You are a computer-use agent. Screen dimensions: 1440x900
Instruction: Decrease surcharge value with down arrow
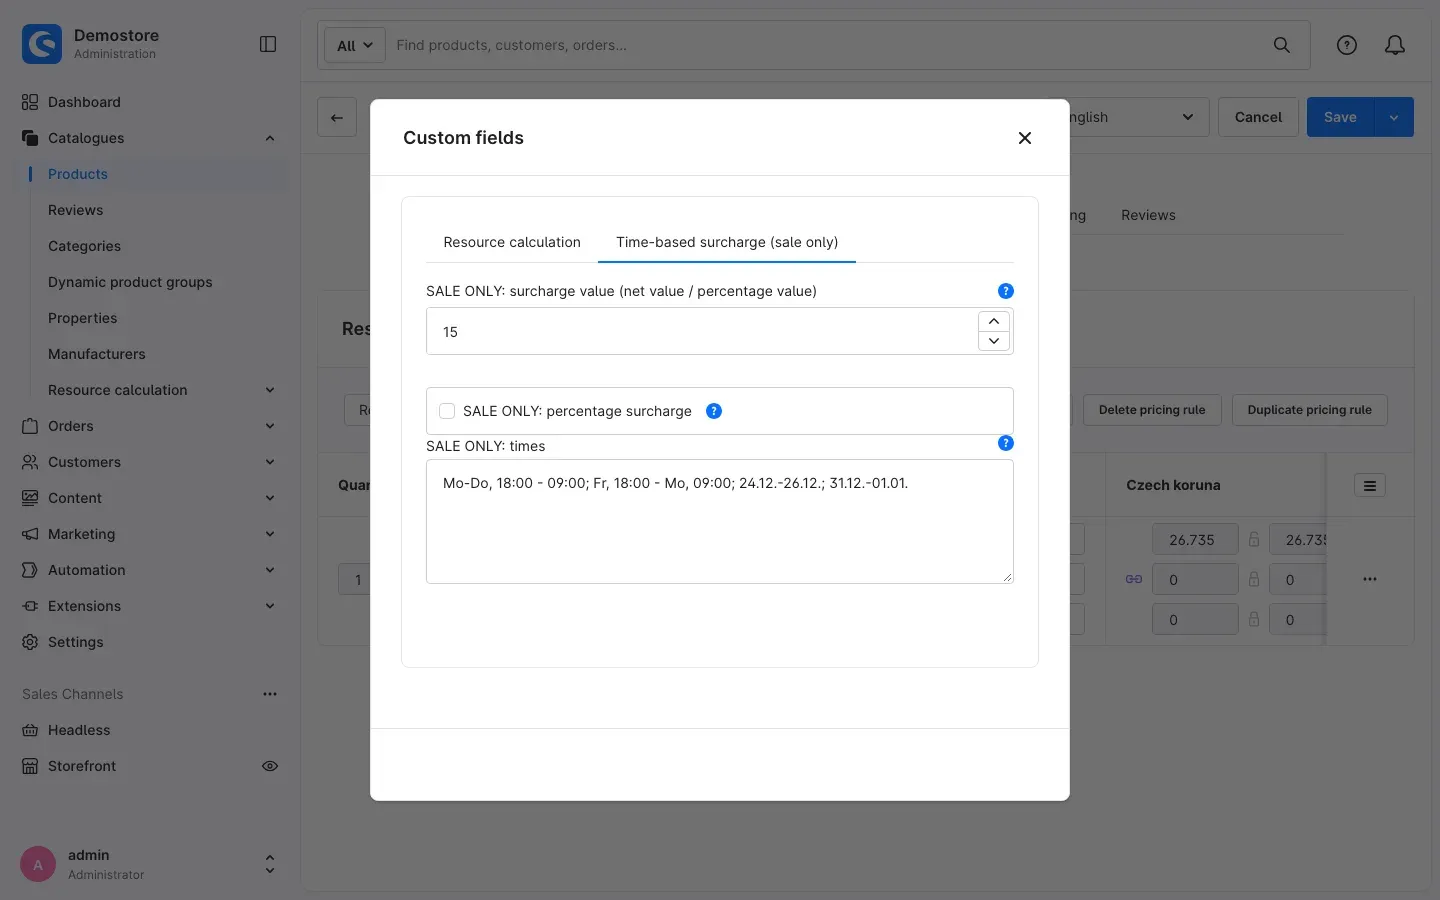tap(994, 341)
